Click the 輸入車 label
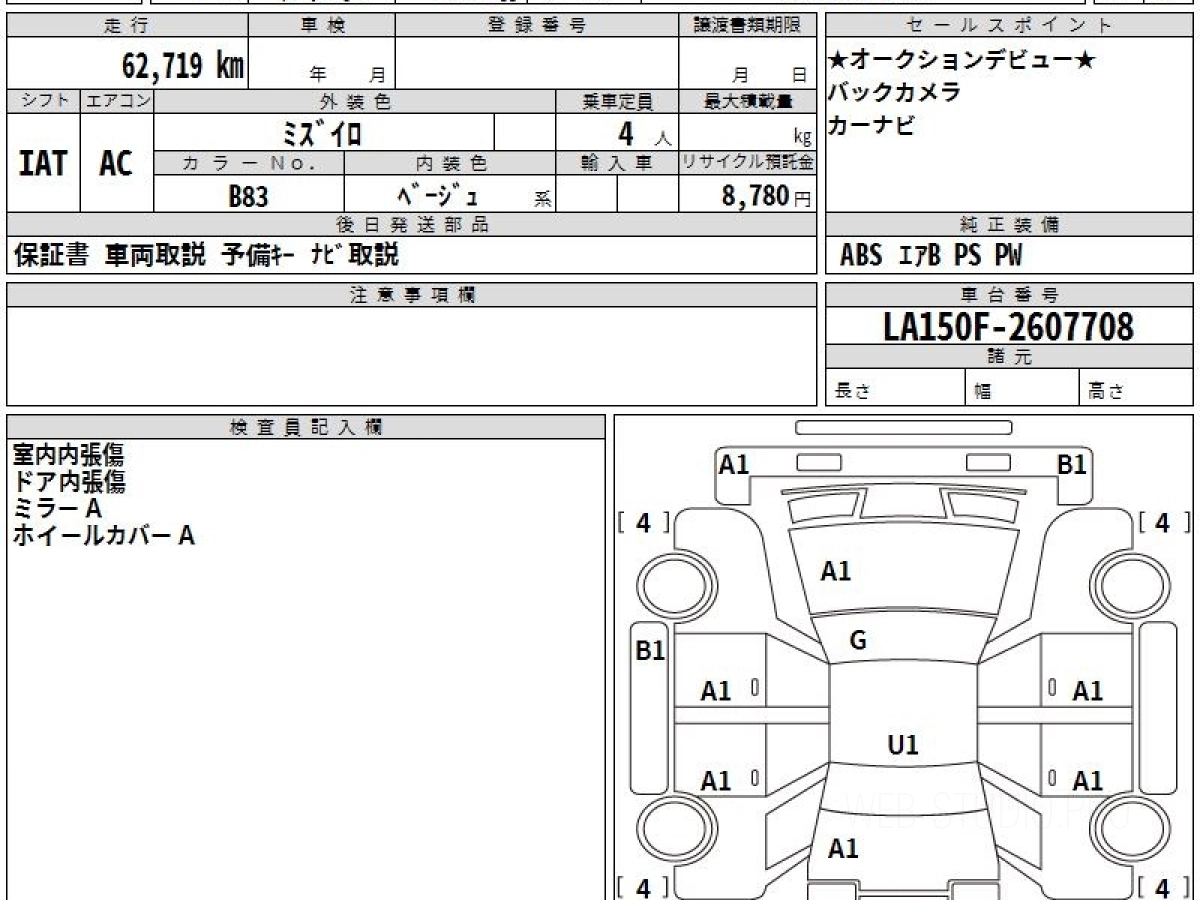 pyautogui.click(x=617, y=163)
